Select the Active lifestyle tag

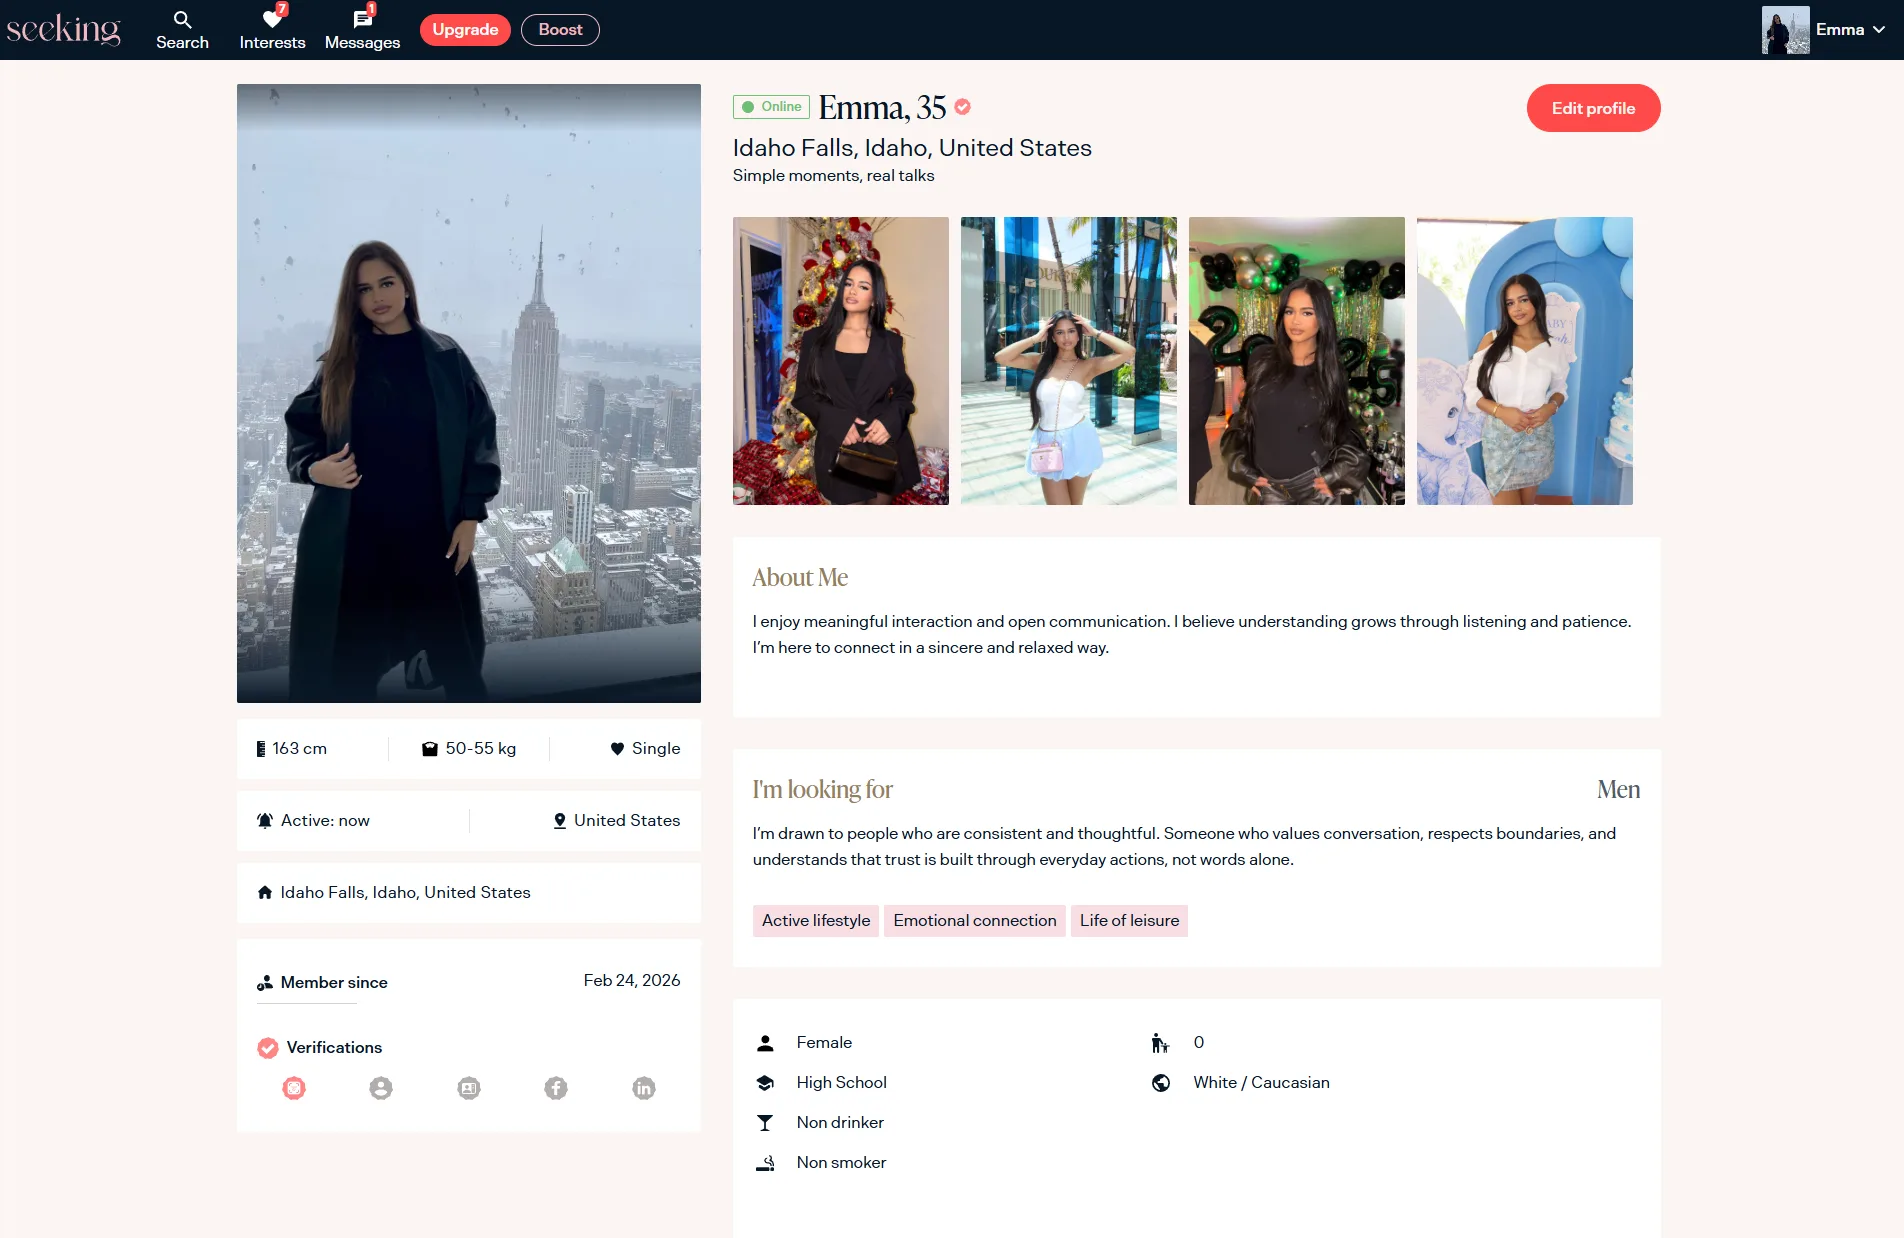[816, 921]
